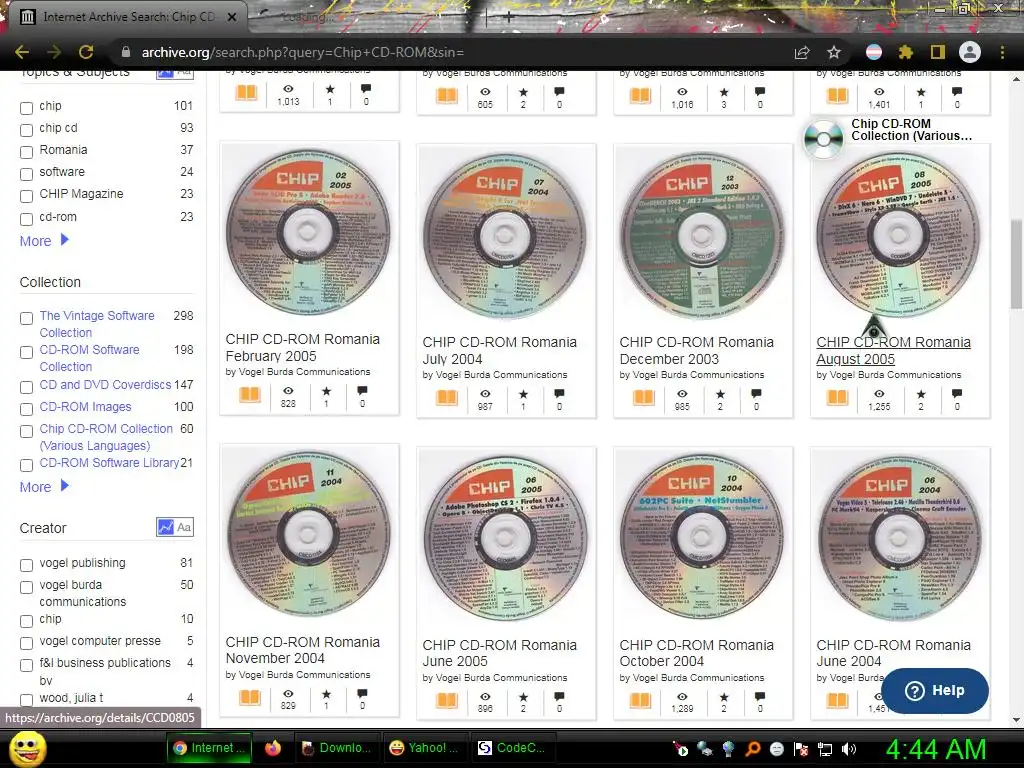Switch to Internet Archive Search tab
Image resolution: width=1024 pixels, height=768 pixels.
pyautogui.click(x=124, y=17)
